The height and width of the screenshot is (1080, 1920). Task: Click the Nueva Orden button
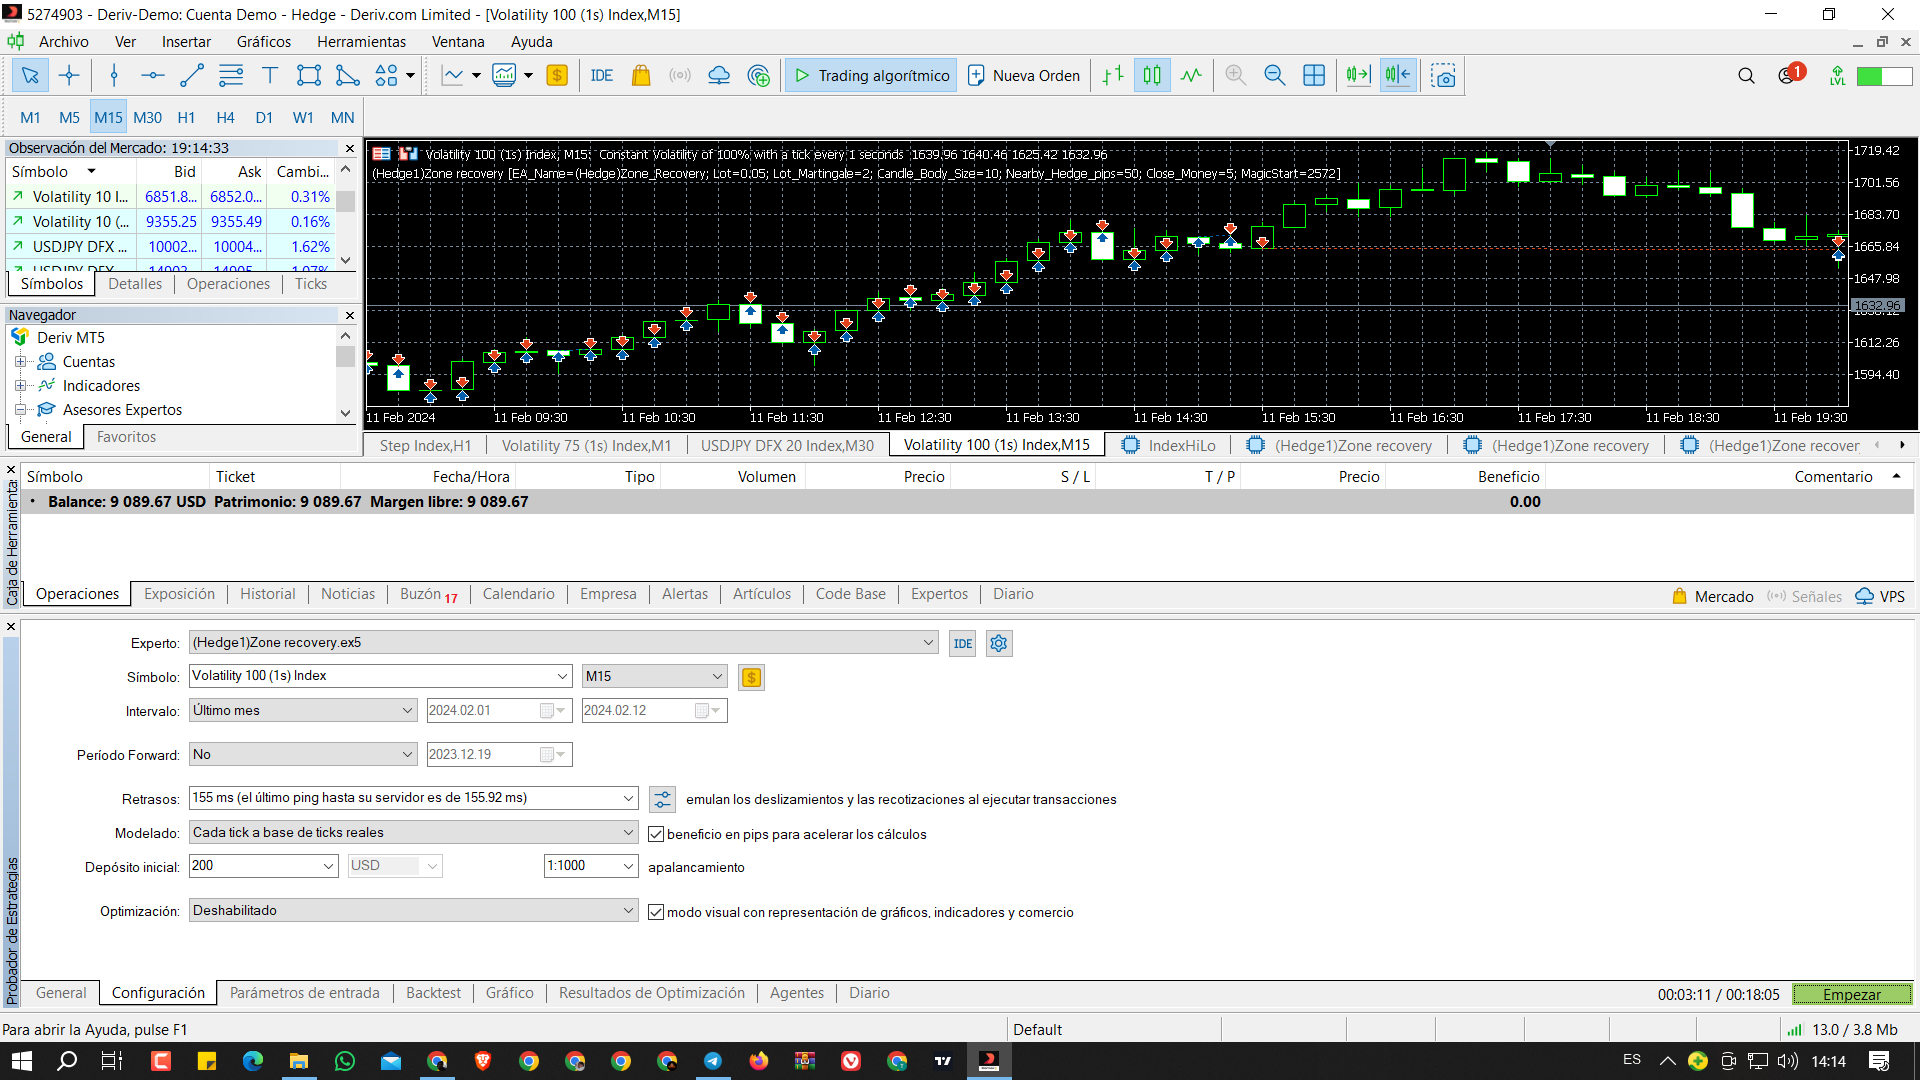tap(1024, 75)
